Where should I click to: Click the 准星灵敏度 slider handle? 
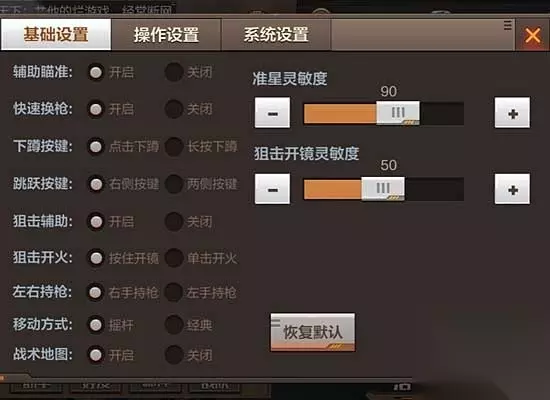coord(398,113)
